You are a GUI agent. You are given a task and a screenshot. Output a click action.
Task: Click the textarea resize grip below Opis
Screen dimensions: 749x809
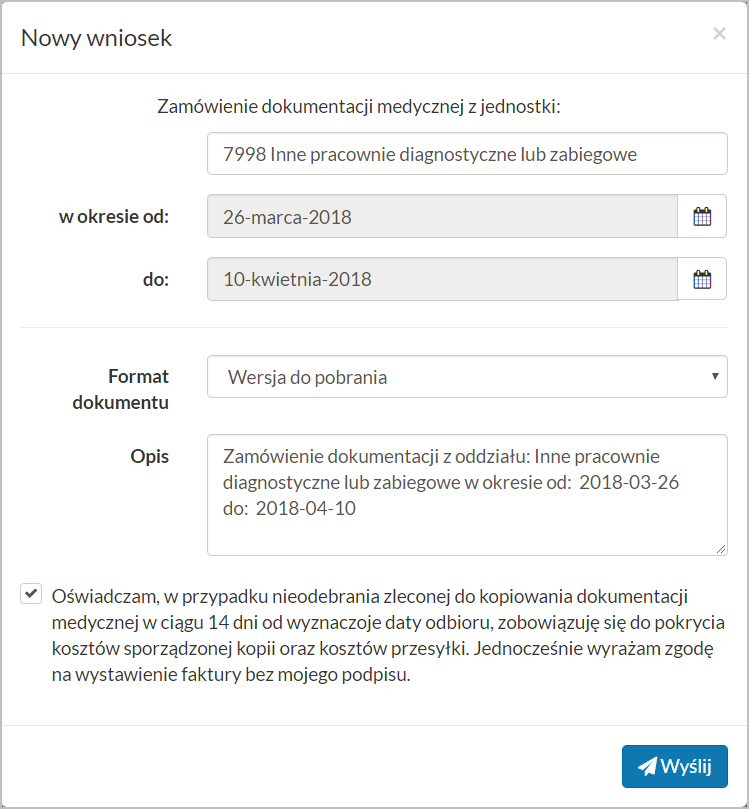[x=721, y=548]
